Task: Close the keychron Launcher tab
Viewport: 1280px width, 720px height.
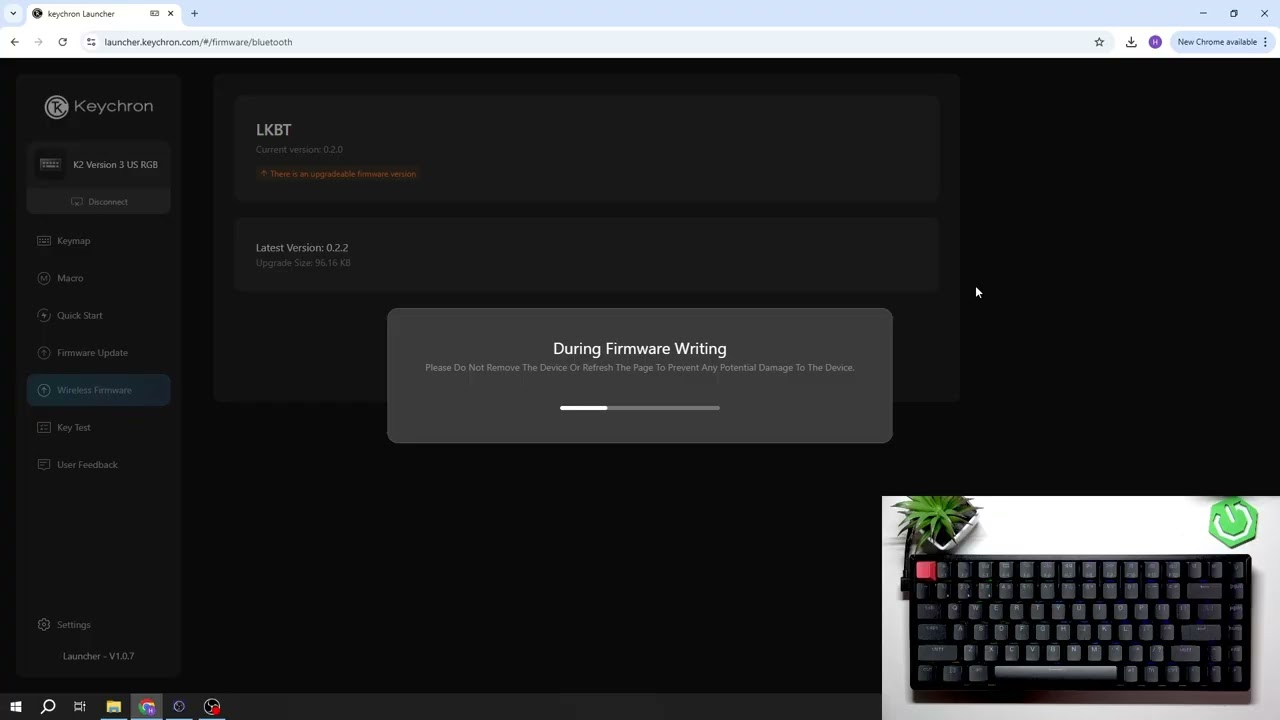Action: 170,14
